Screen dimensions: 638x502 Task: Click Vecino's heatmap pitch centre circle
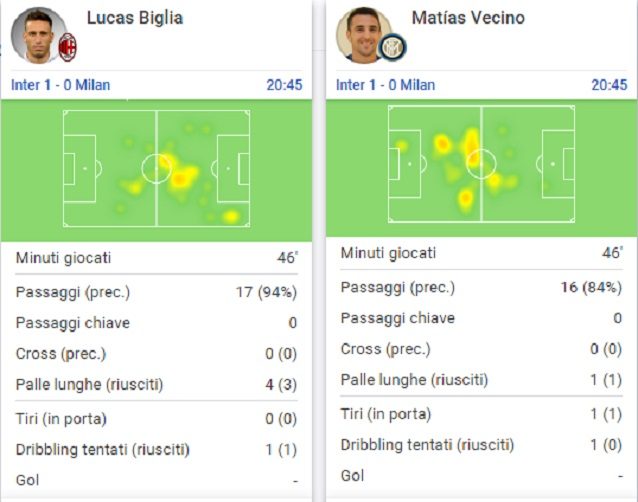point(481,164)
